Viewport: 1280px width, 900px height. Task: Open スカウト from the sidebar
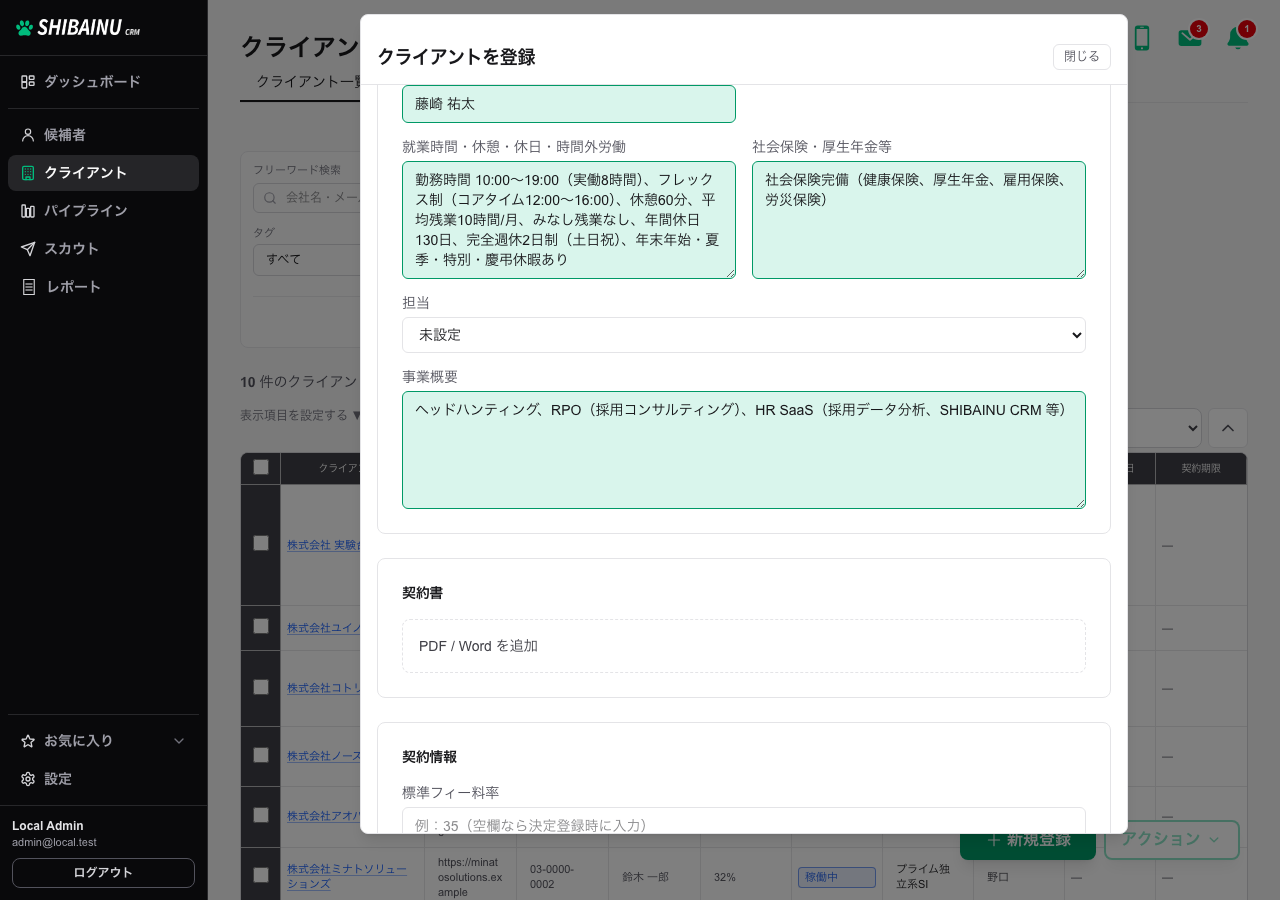click(x=104, y=249)
